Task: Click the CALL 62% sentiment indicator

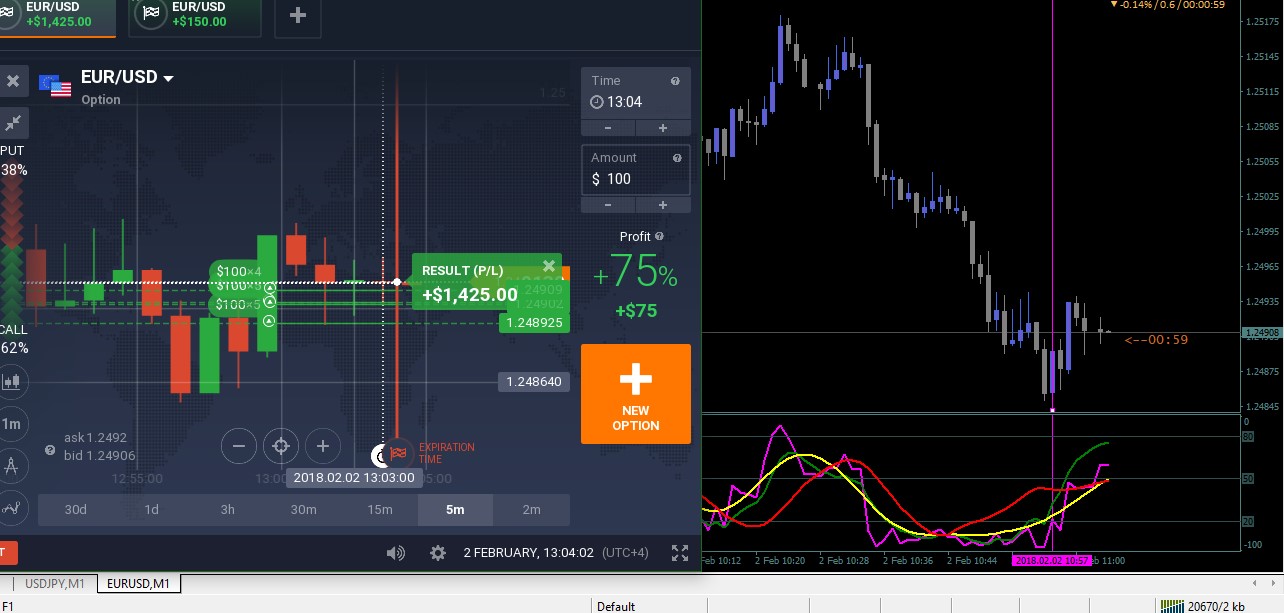Action: pyautogui.click(x=13, y=338)
